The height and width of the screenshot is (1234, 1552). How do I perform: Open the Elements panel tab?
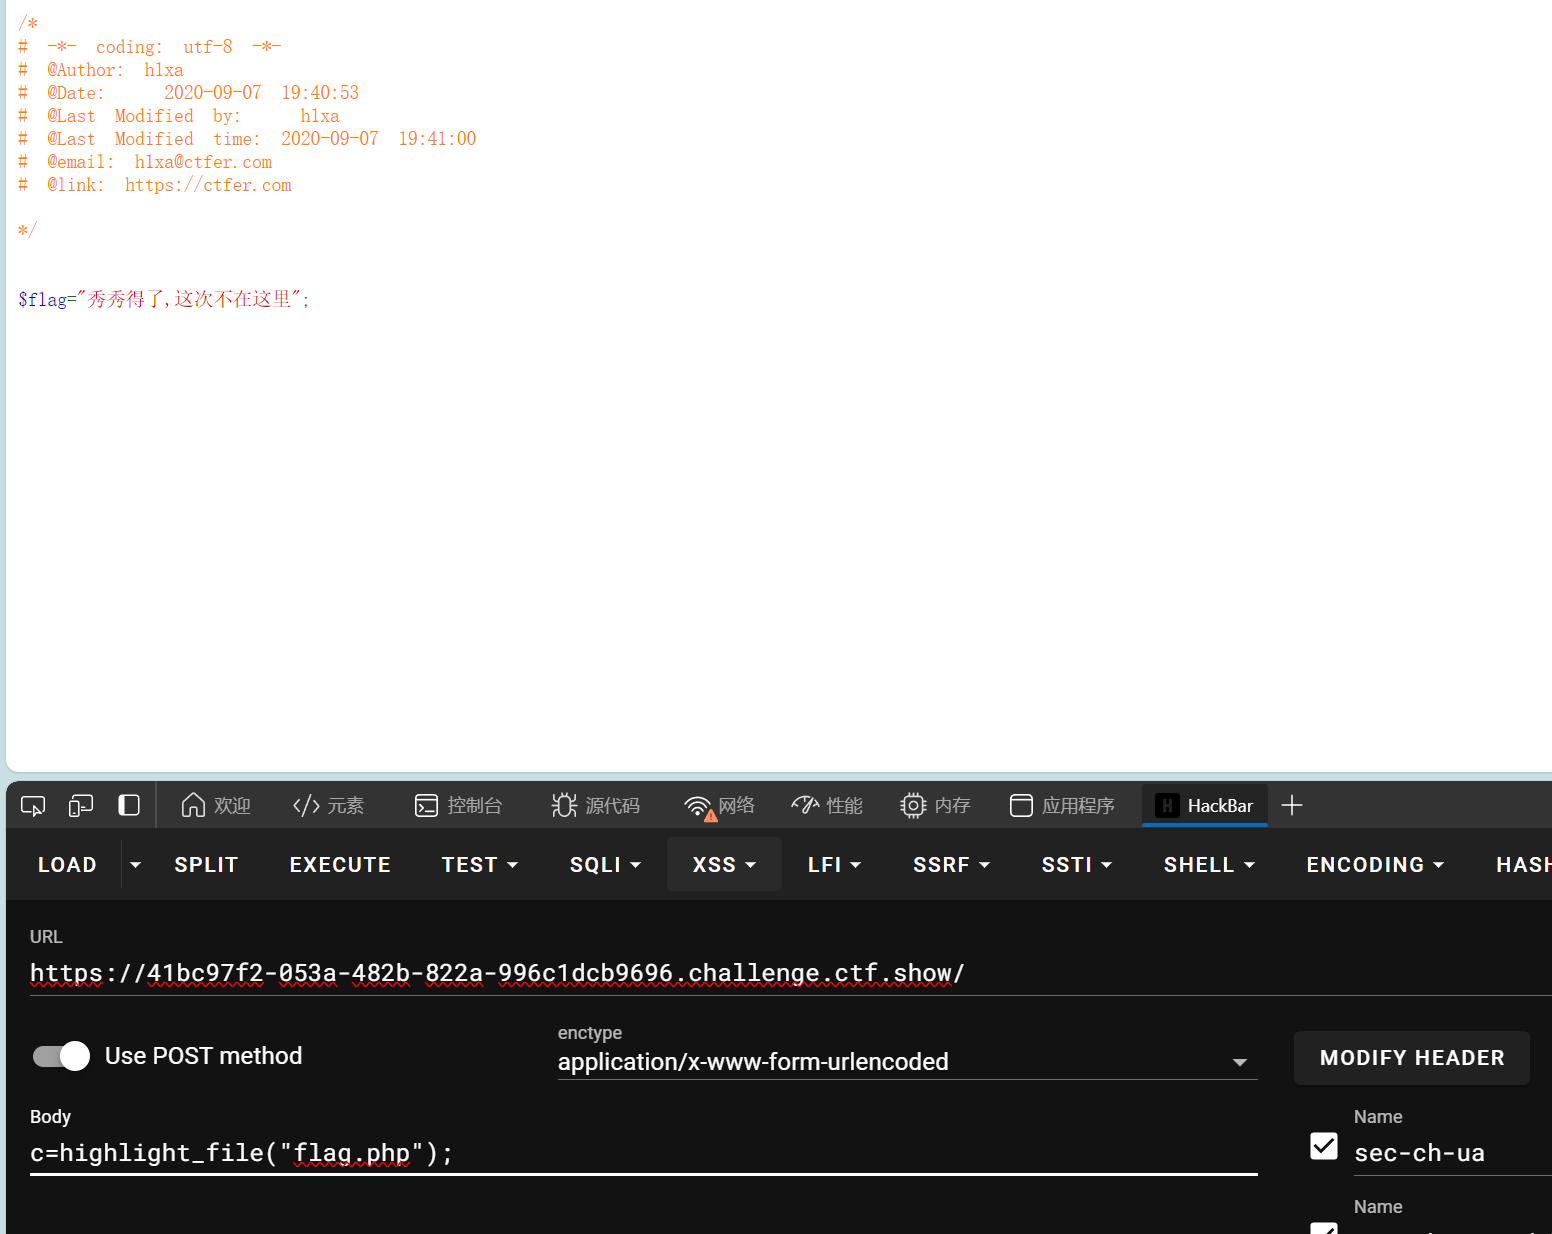(x=328, y=806)
